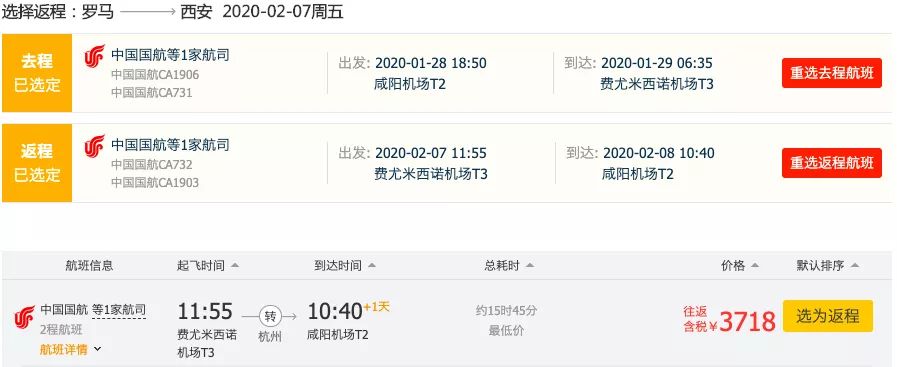The height and width of the screenshot is (367, 897).
Task: Open the 默认排序 sort dropdown
Action: 828,266
